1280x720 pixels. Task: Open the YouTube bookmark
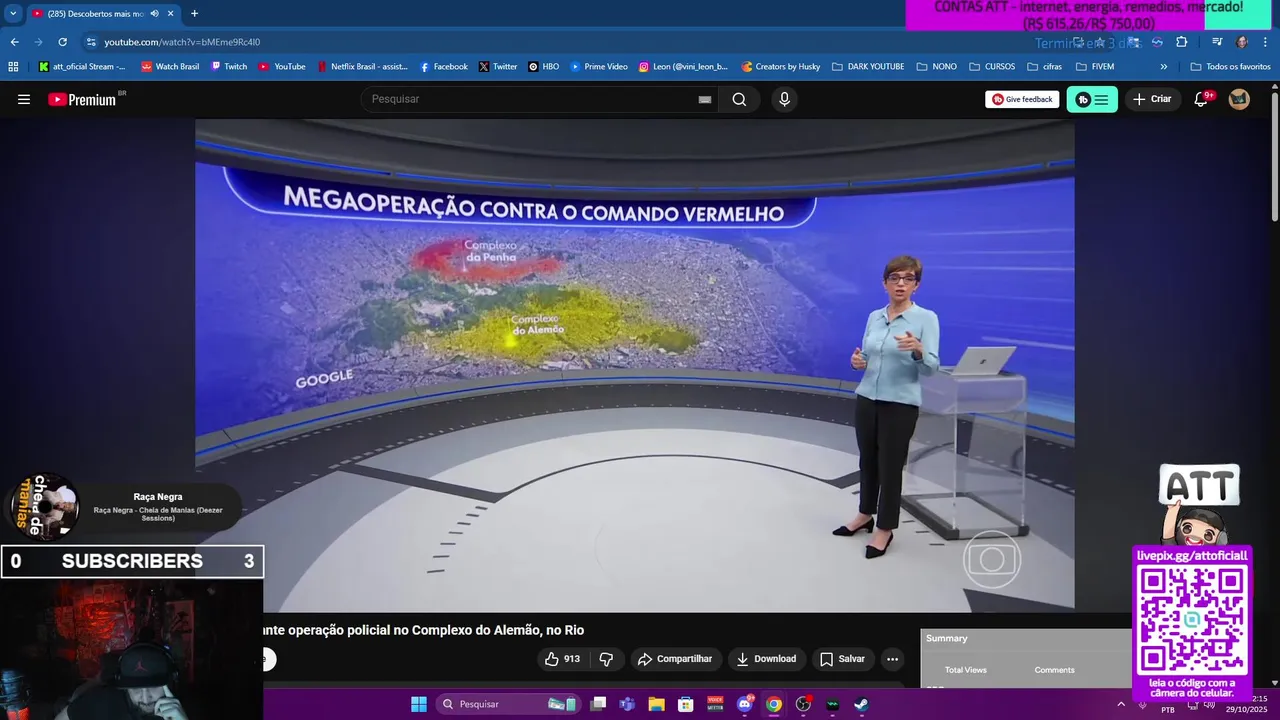(282, 67)
